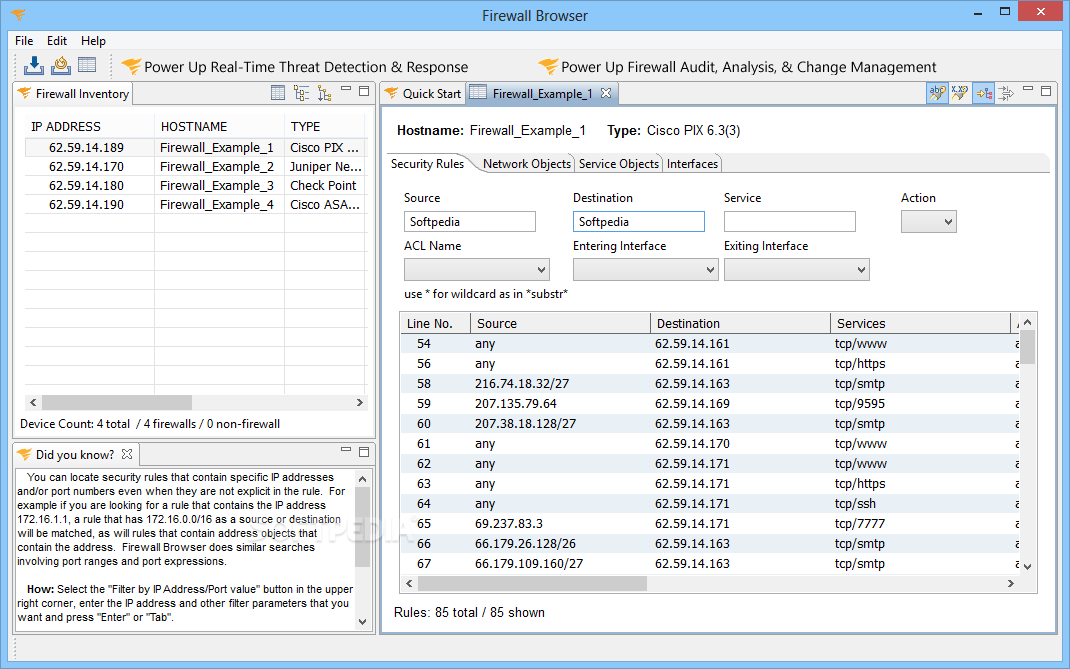
Task: Click the table view icon in main toolbar
Action: pyautogui.click(x=87, y=66)
